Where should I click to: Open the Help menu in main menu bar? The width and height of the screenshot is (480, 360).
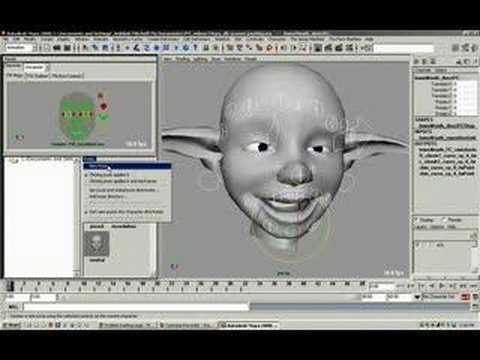(369, 39)
